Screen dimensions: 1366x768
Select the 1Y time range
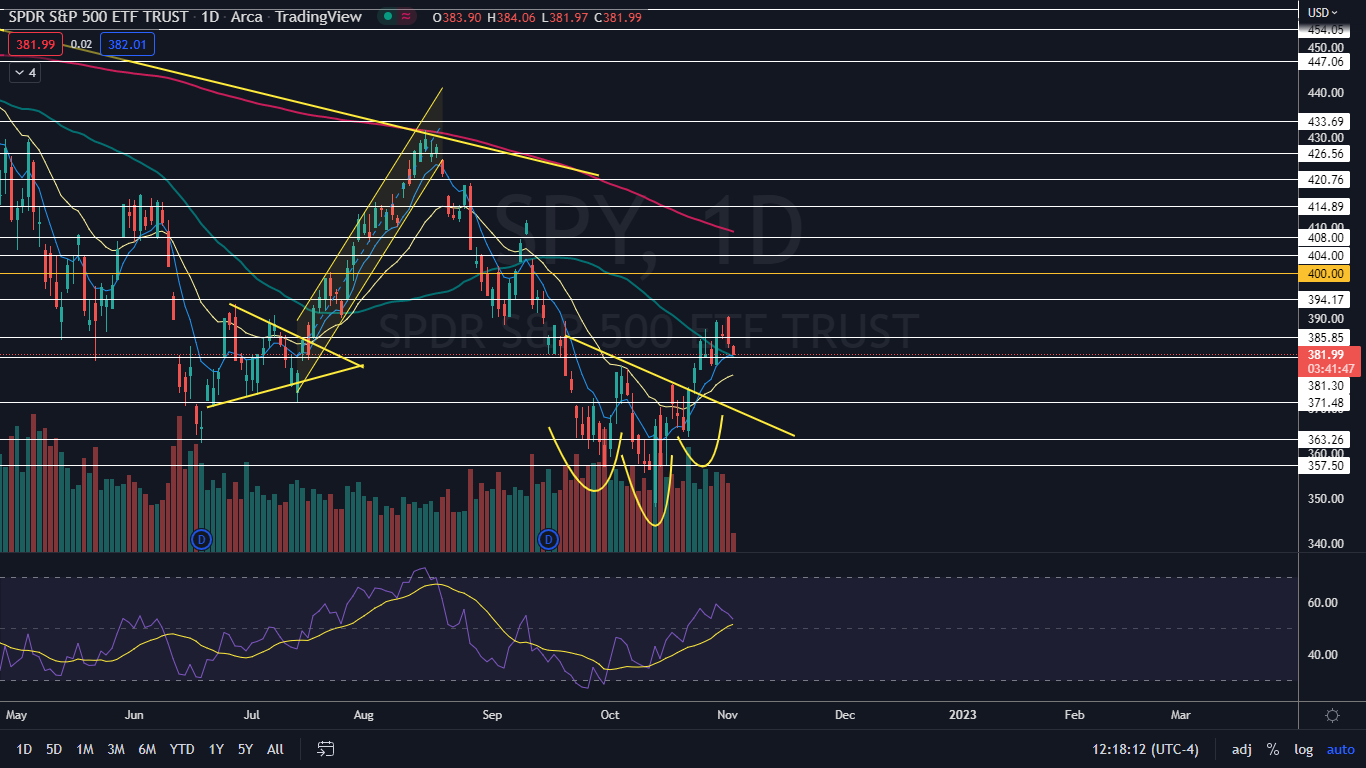tap(216, 749)
